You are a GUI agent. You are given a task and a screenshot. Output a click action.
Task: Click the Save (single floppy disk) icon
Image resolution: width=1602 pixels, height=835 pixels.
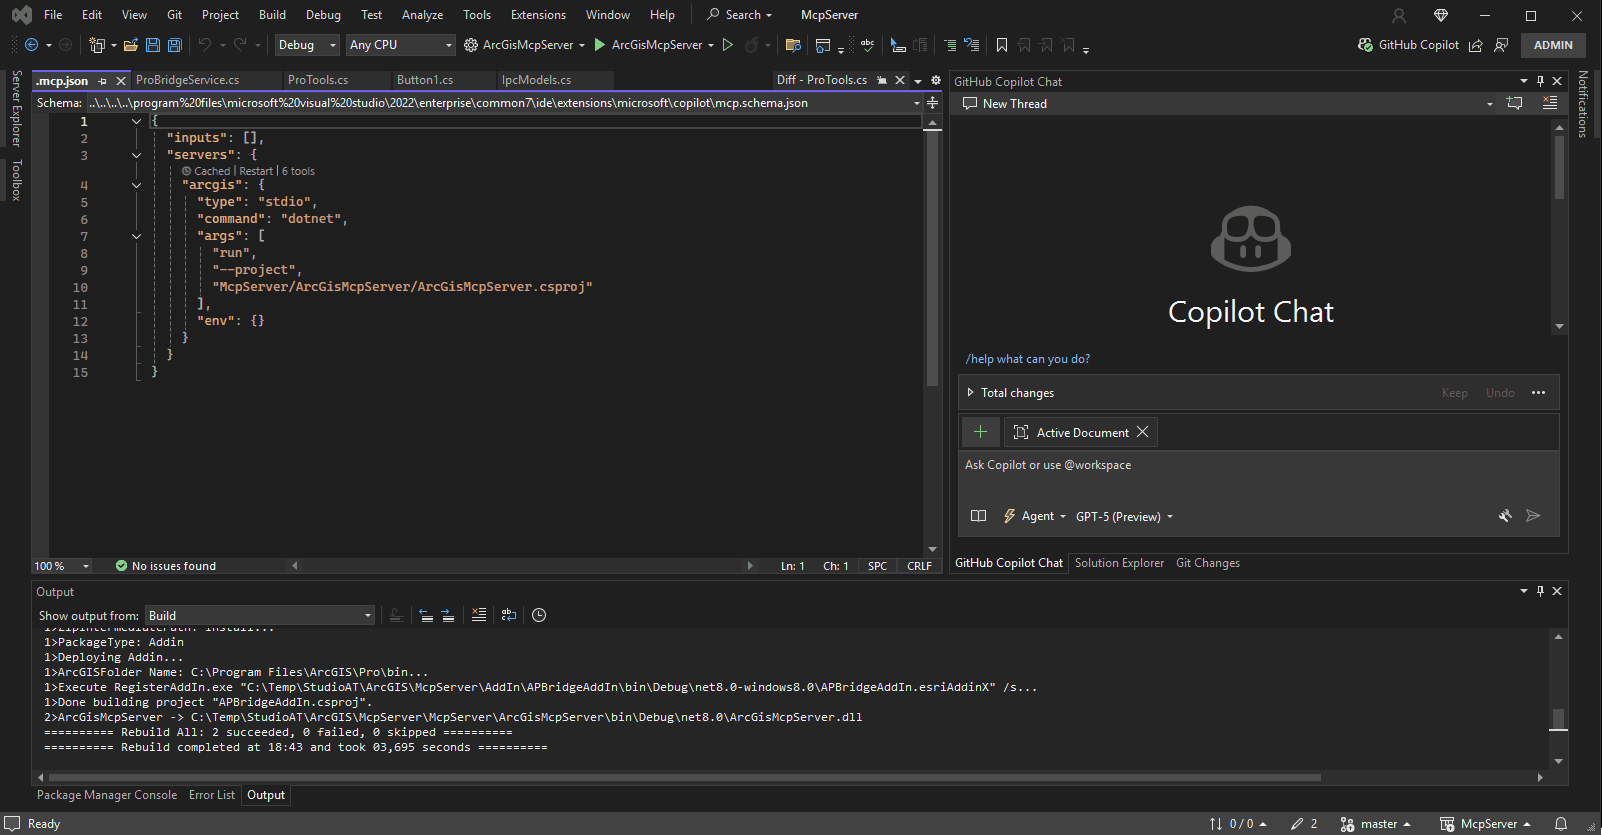153,45
